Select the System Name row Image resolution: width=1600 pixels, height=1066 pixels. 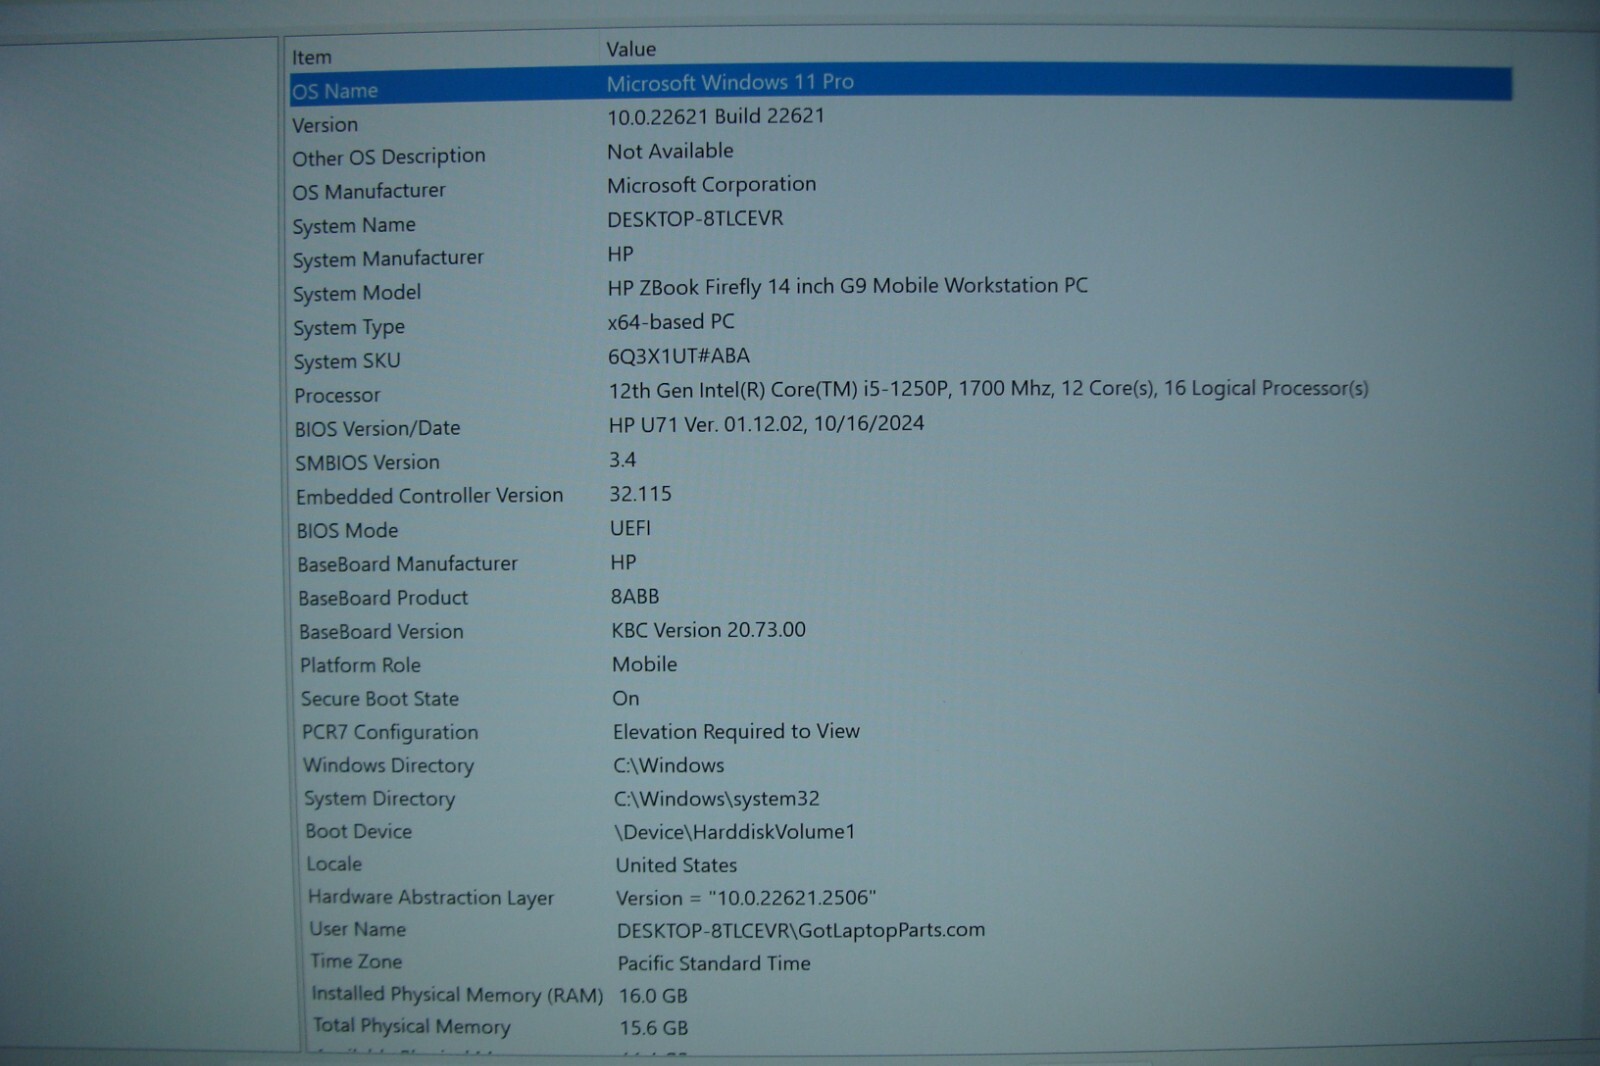coord(354,226)
